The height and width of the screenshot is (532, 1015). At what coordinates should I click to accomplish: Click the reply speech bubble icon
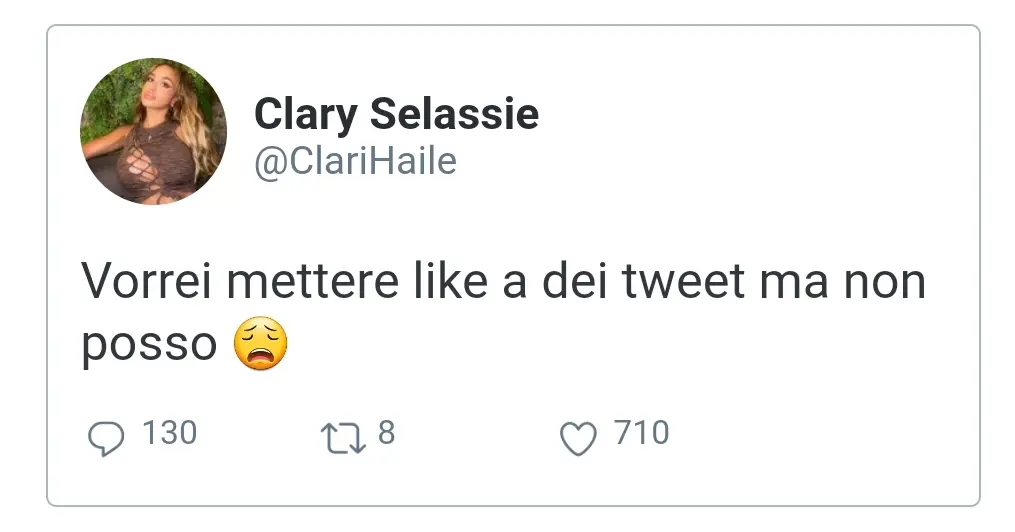point(106,438)
